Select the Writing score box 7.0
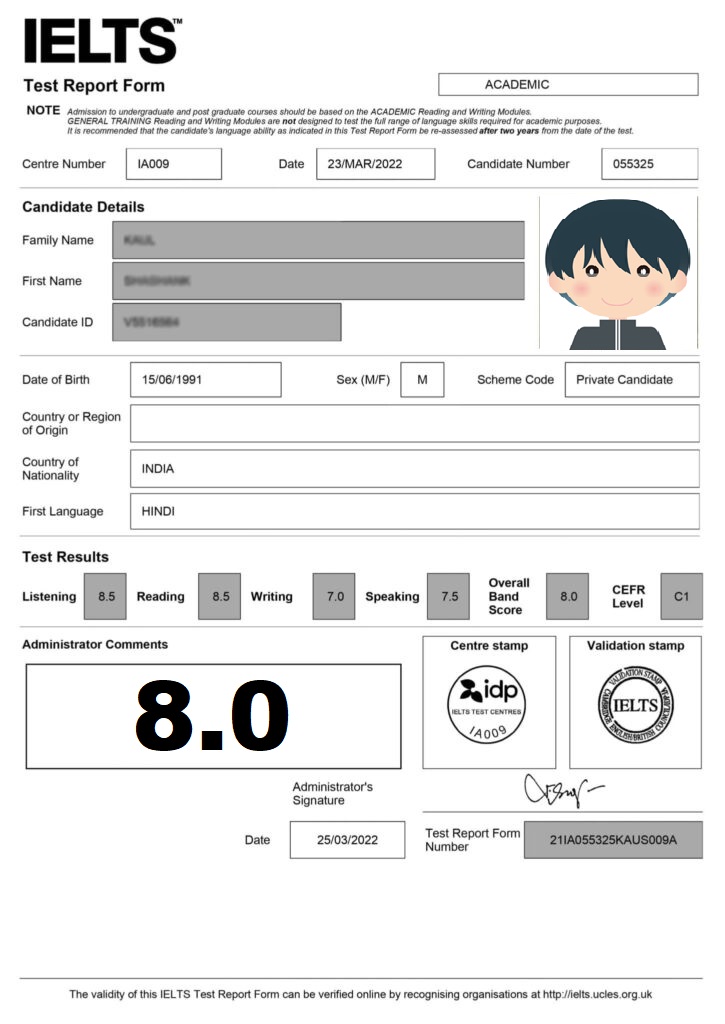Screen dimensions: 725x1024 click(334, 597)
